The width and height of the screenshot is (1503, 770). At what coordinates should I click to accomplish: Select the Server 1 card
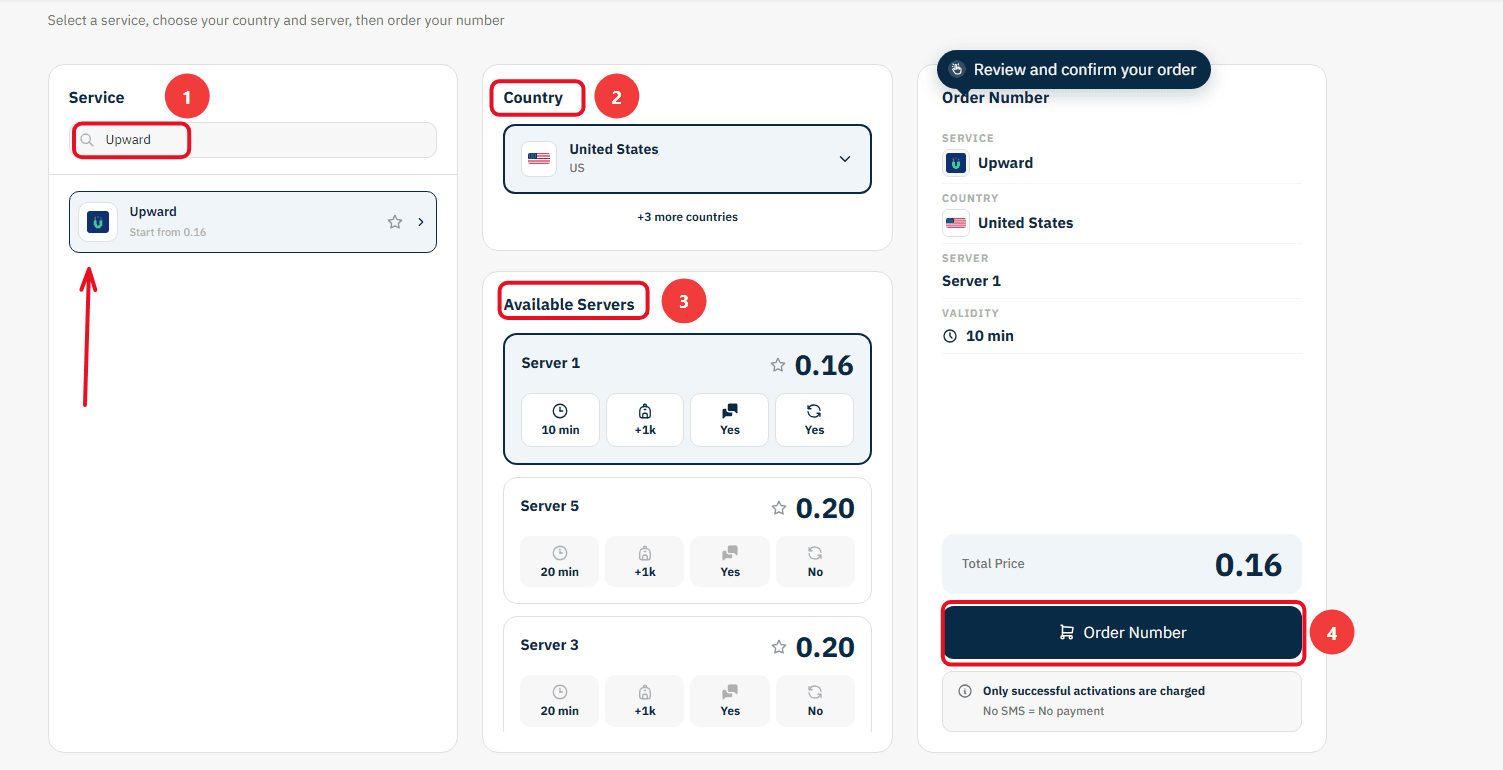click(687, 399)
